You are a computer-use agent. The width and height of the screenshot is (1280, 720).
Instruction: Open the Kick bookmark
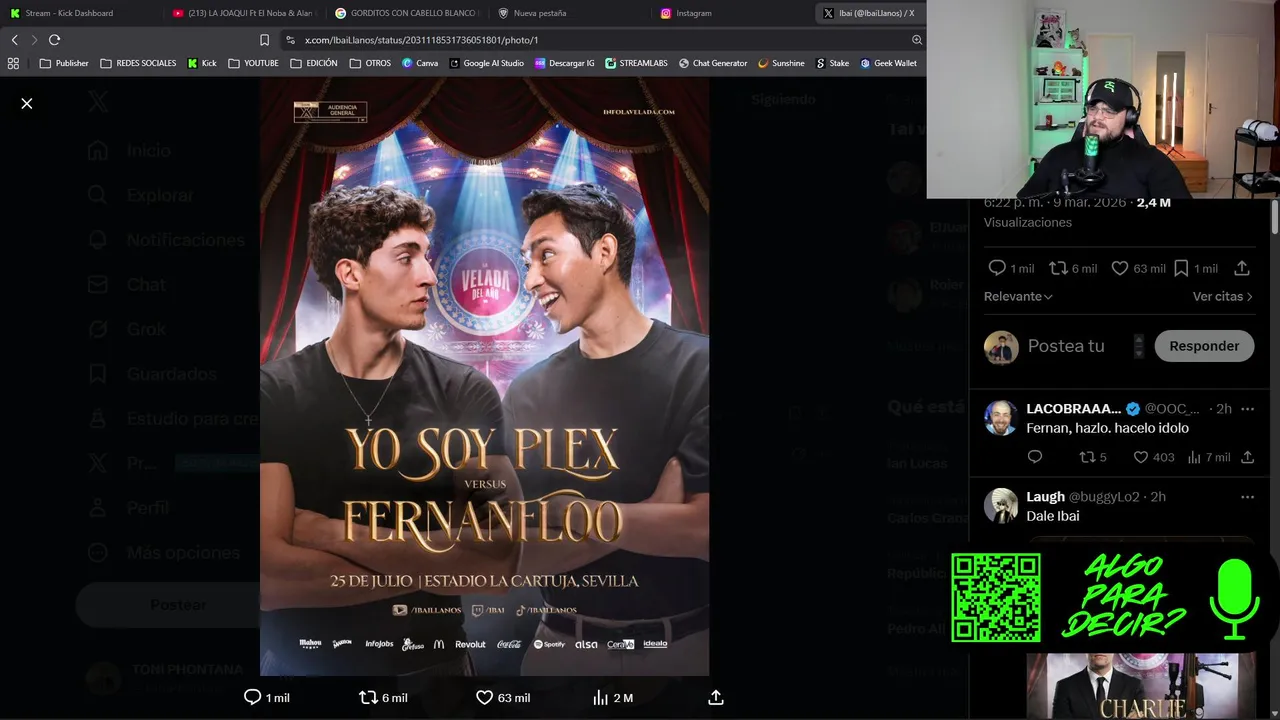[202, 63]
